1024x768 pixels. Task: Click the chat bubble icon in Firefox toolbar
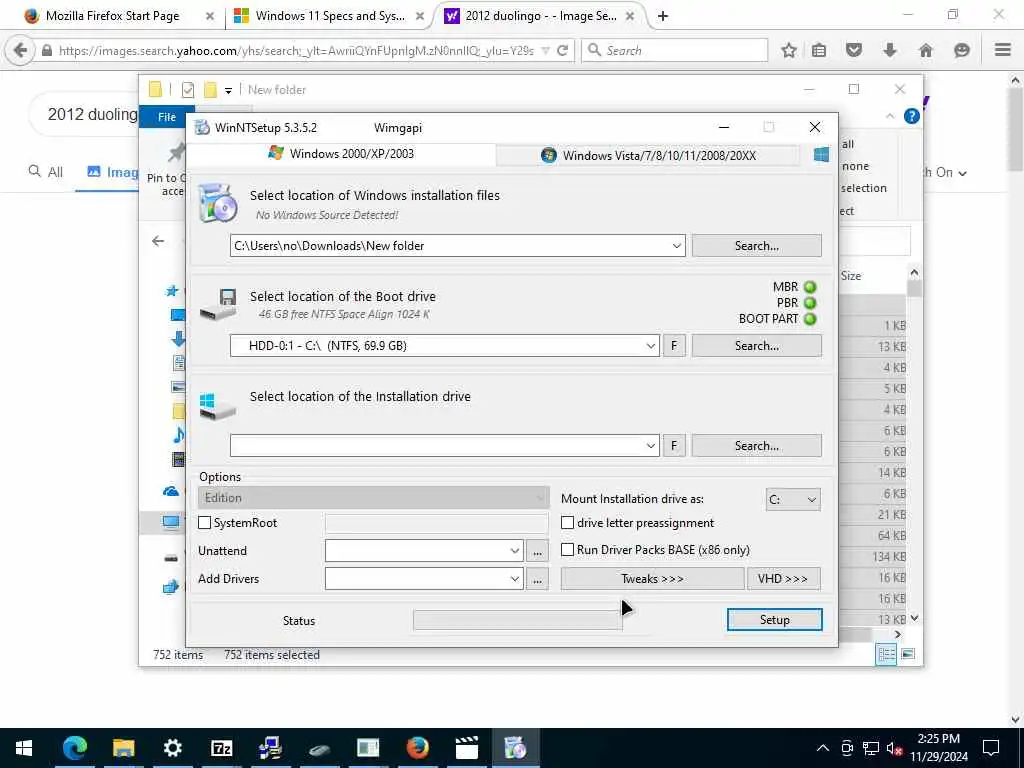[961, 50]
